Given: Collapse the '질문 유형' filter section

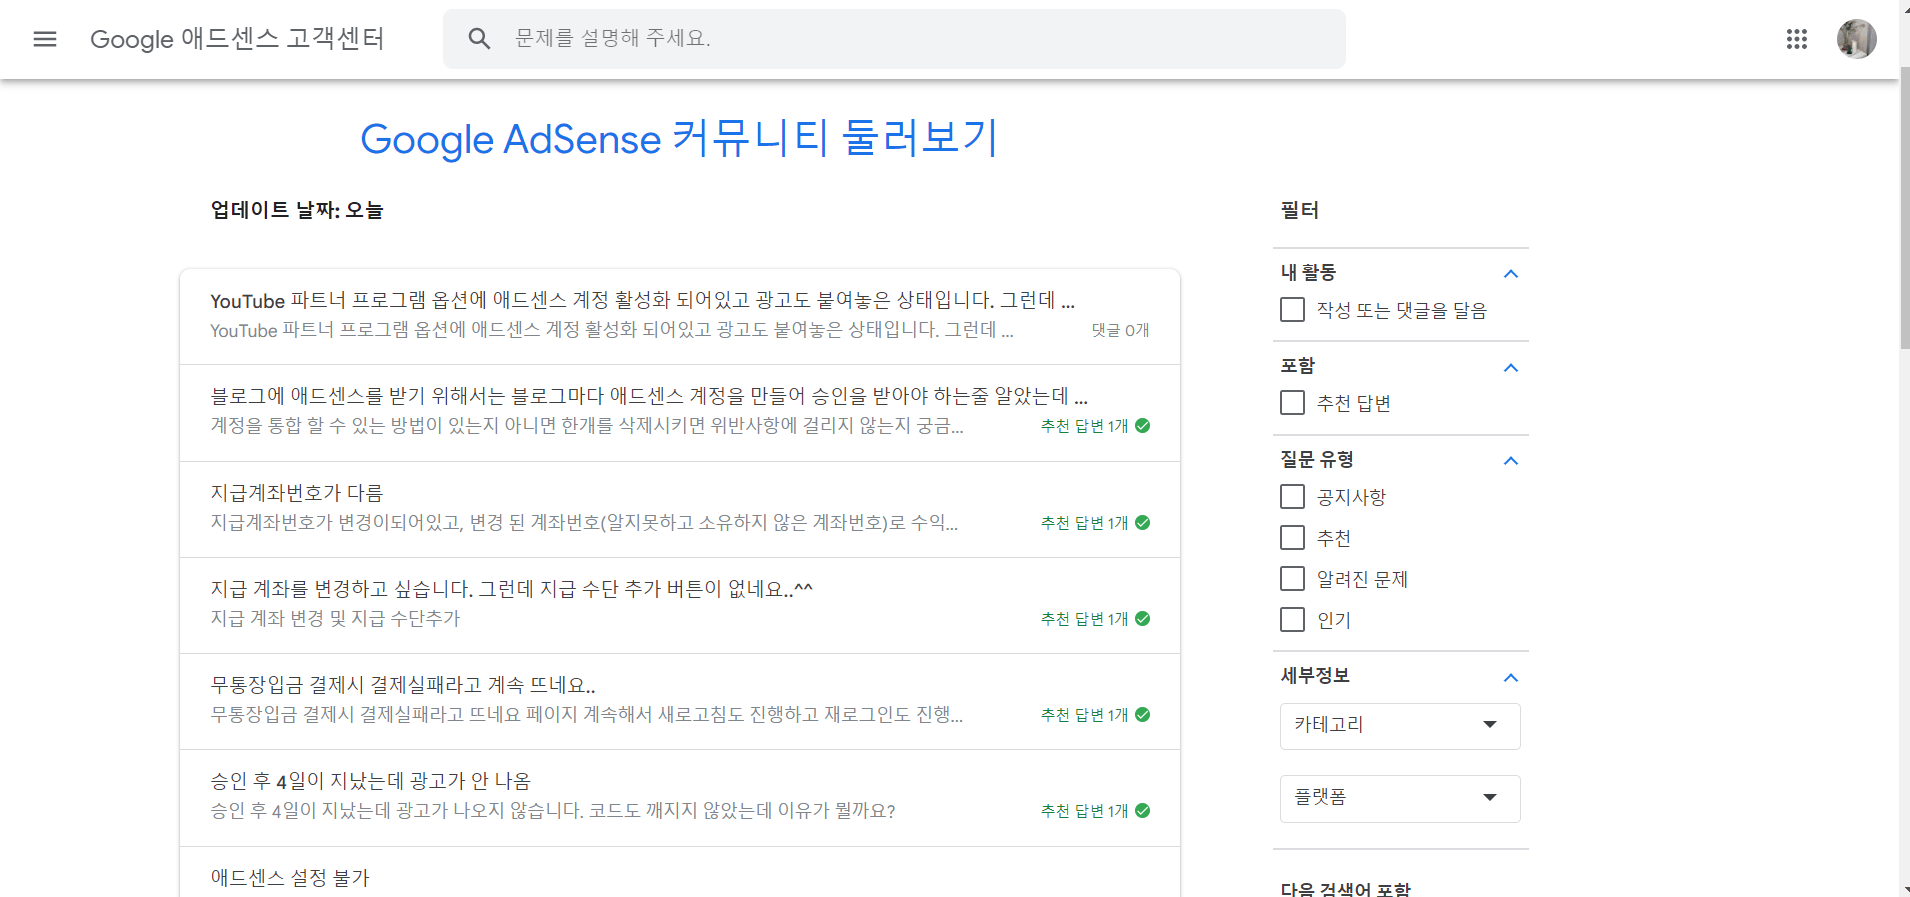Looking at the screenshot, I should 1511,460.
